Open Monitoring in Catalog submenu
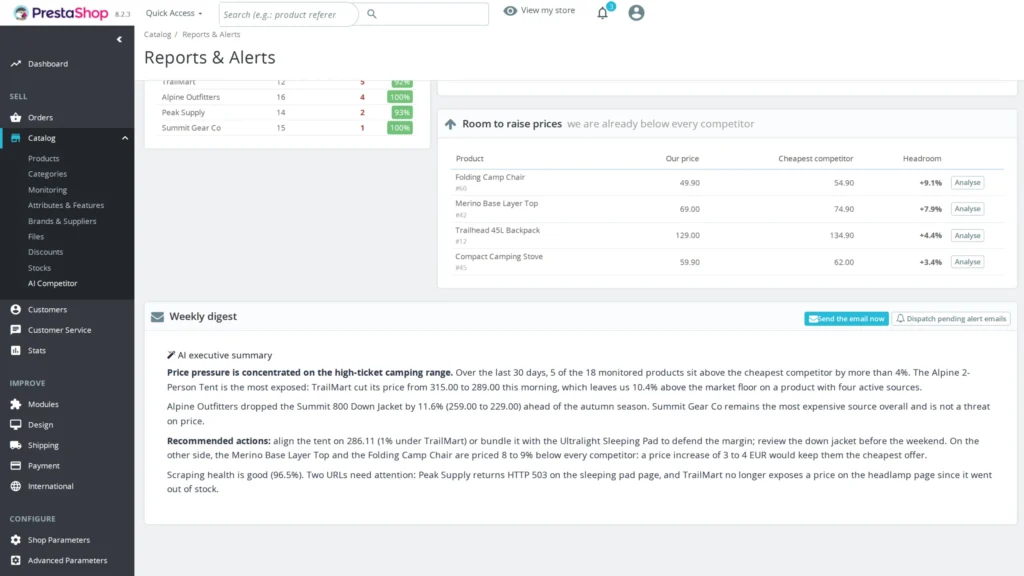 pyautogui.click(x=48, y=190)
